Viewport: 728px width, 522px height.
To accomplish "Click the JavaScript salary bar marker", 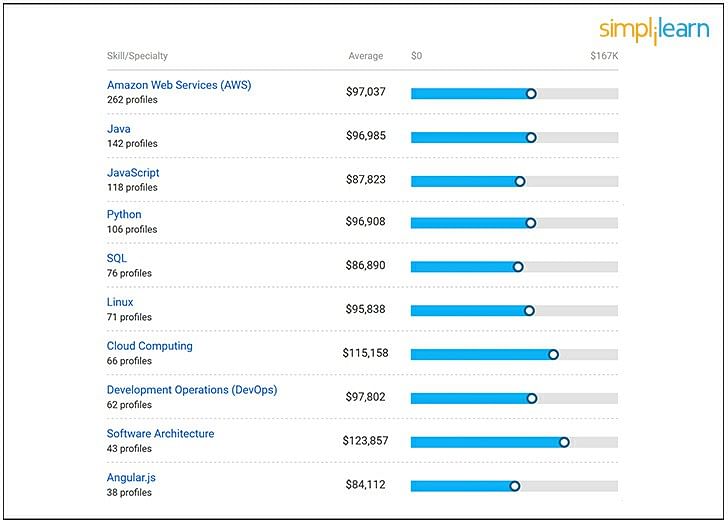I will point(520,181).
